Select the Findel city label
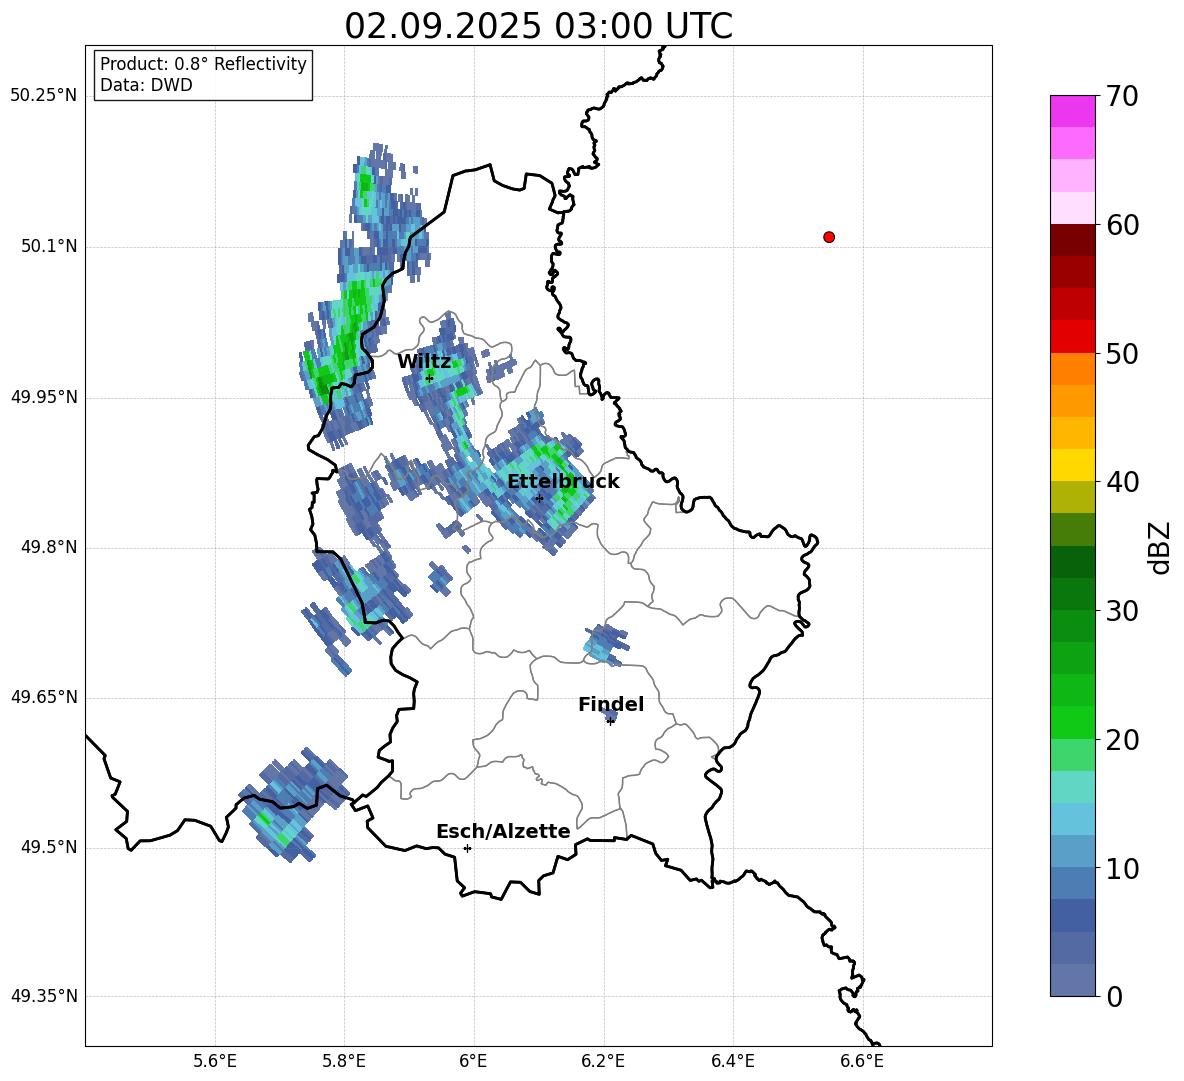The image size is (1184, 1081). tap(611, 704)
